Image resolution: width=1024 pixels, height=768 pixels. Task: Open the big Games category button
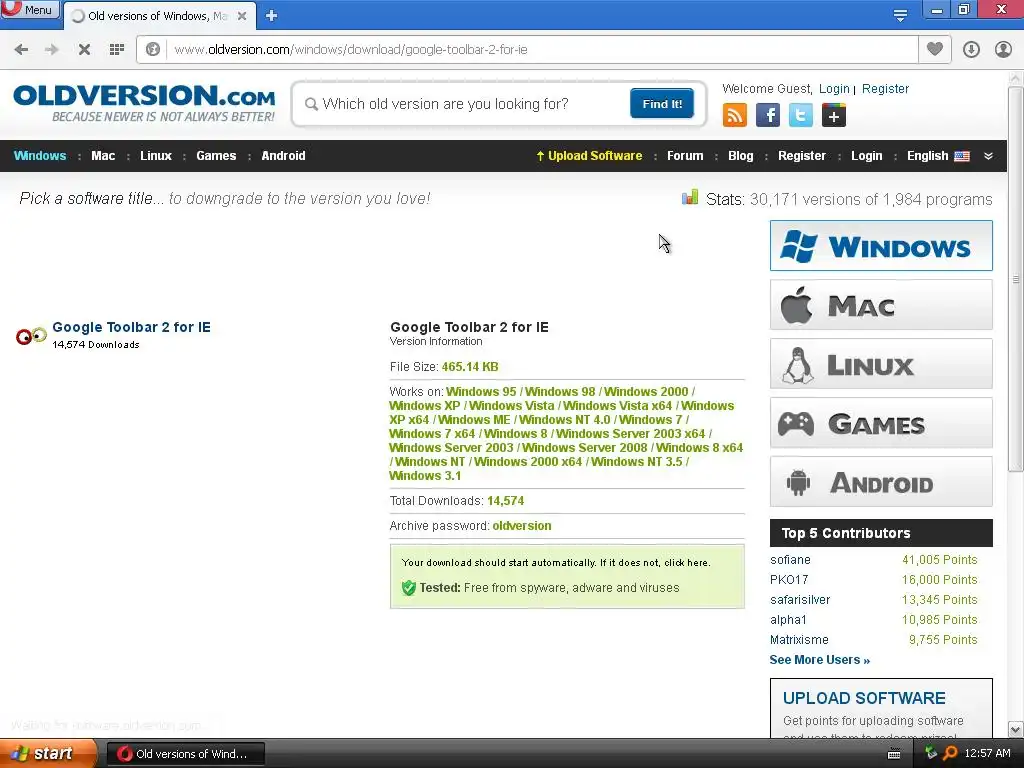[x=881, y=423]
